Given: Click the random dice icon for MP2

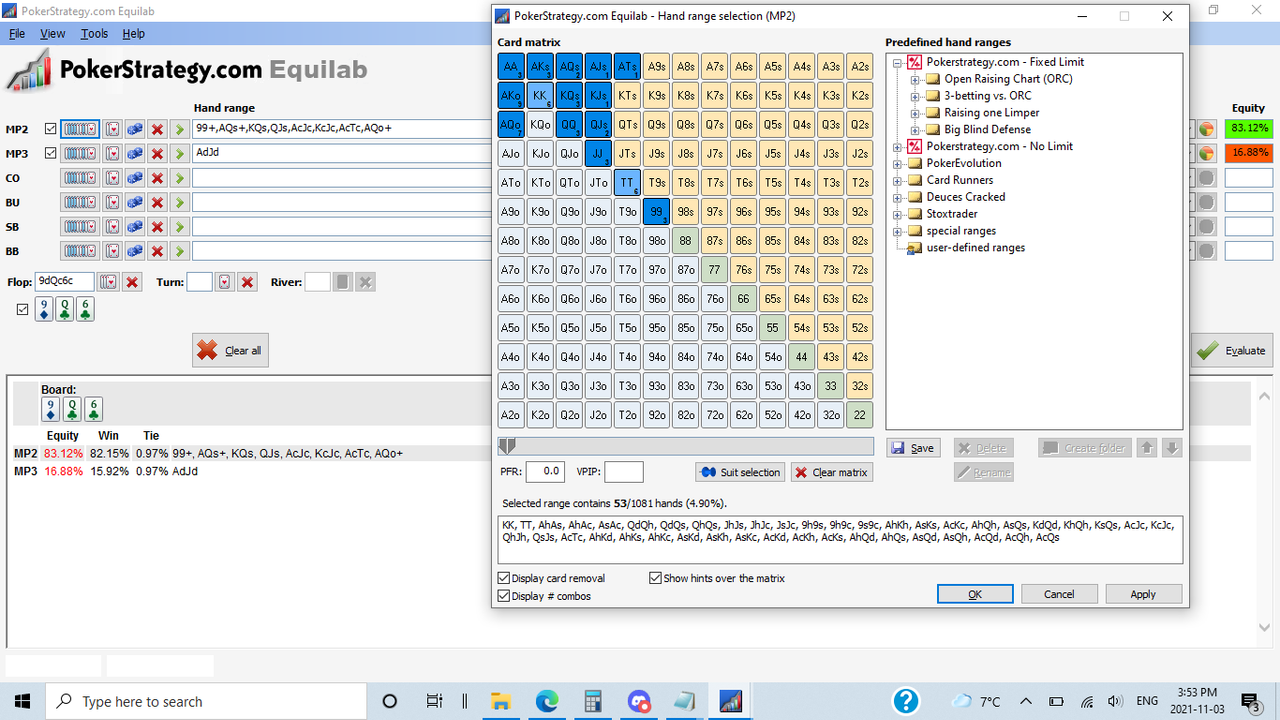Looking at the screenshot, I should click(x=134, y=129).
